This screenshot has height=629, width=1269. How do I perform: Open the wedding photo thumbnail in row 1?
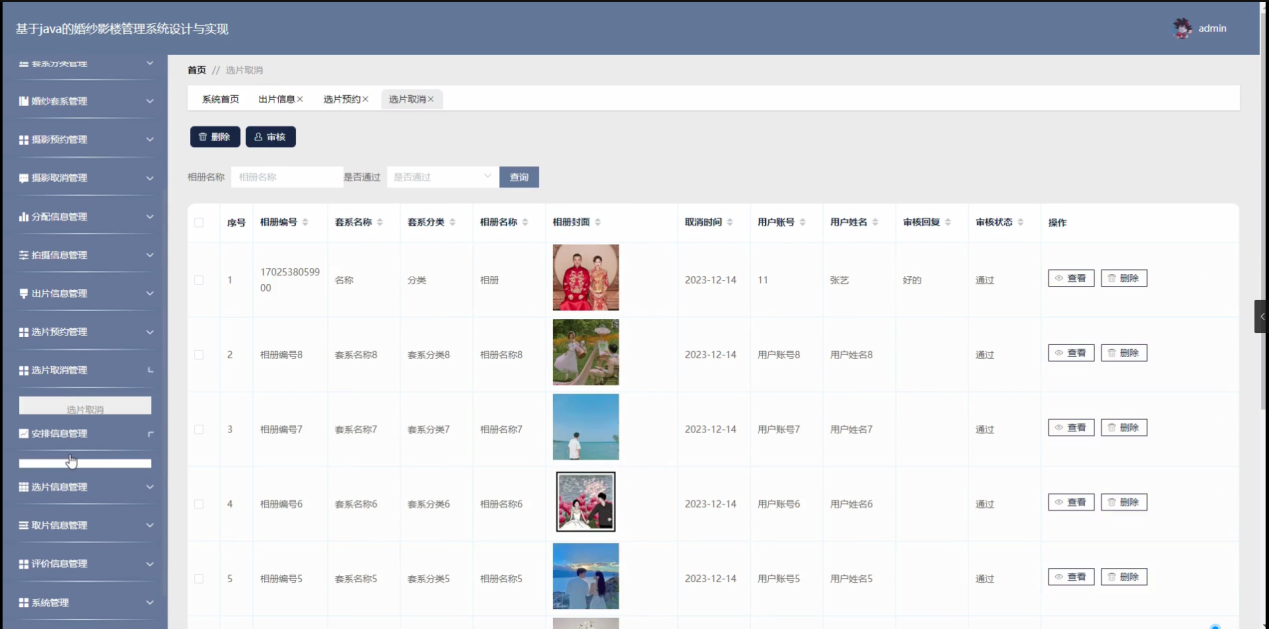(x=585, y=277)
